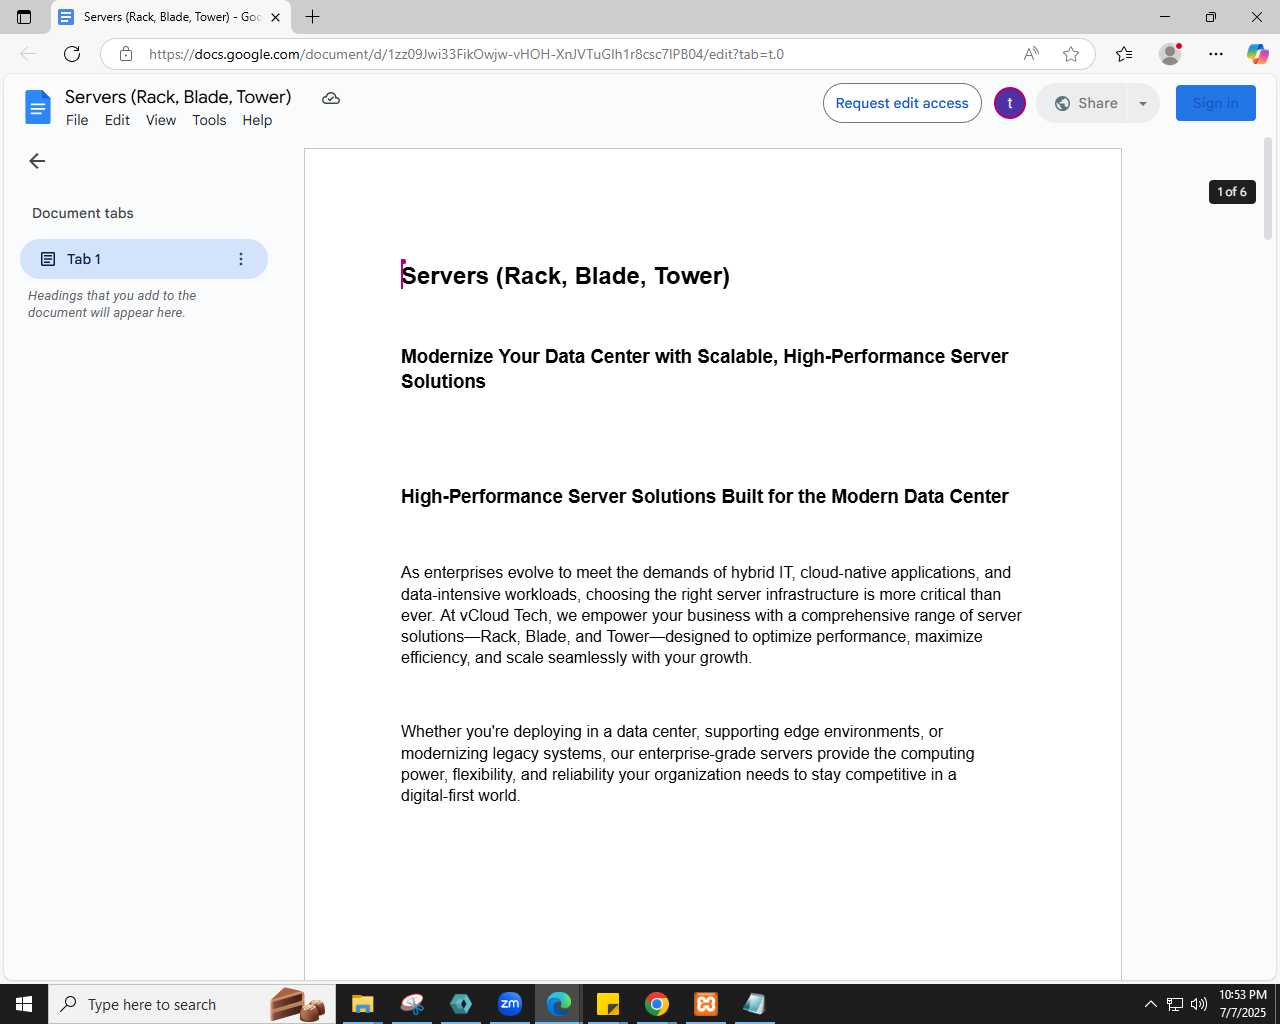Click paragraph starting 'Whether you're deploying'

point(687,764)
